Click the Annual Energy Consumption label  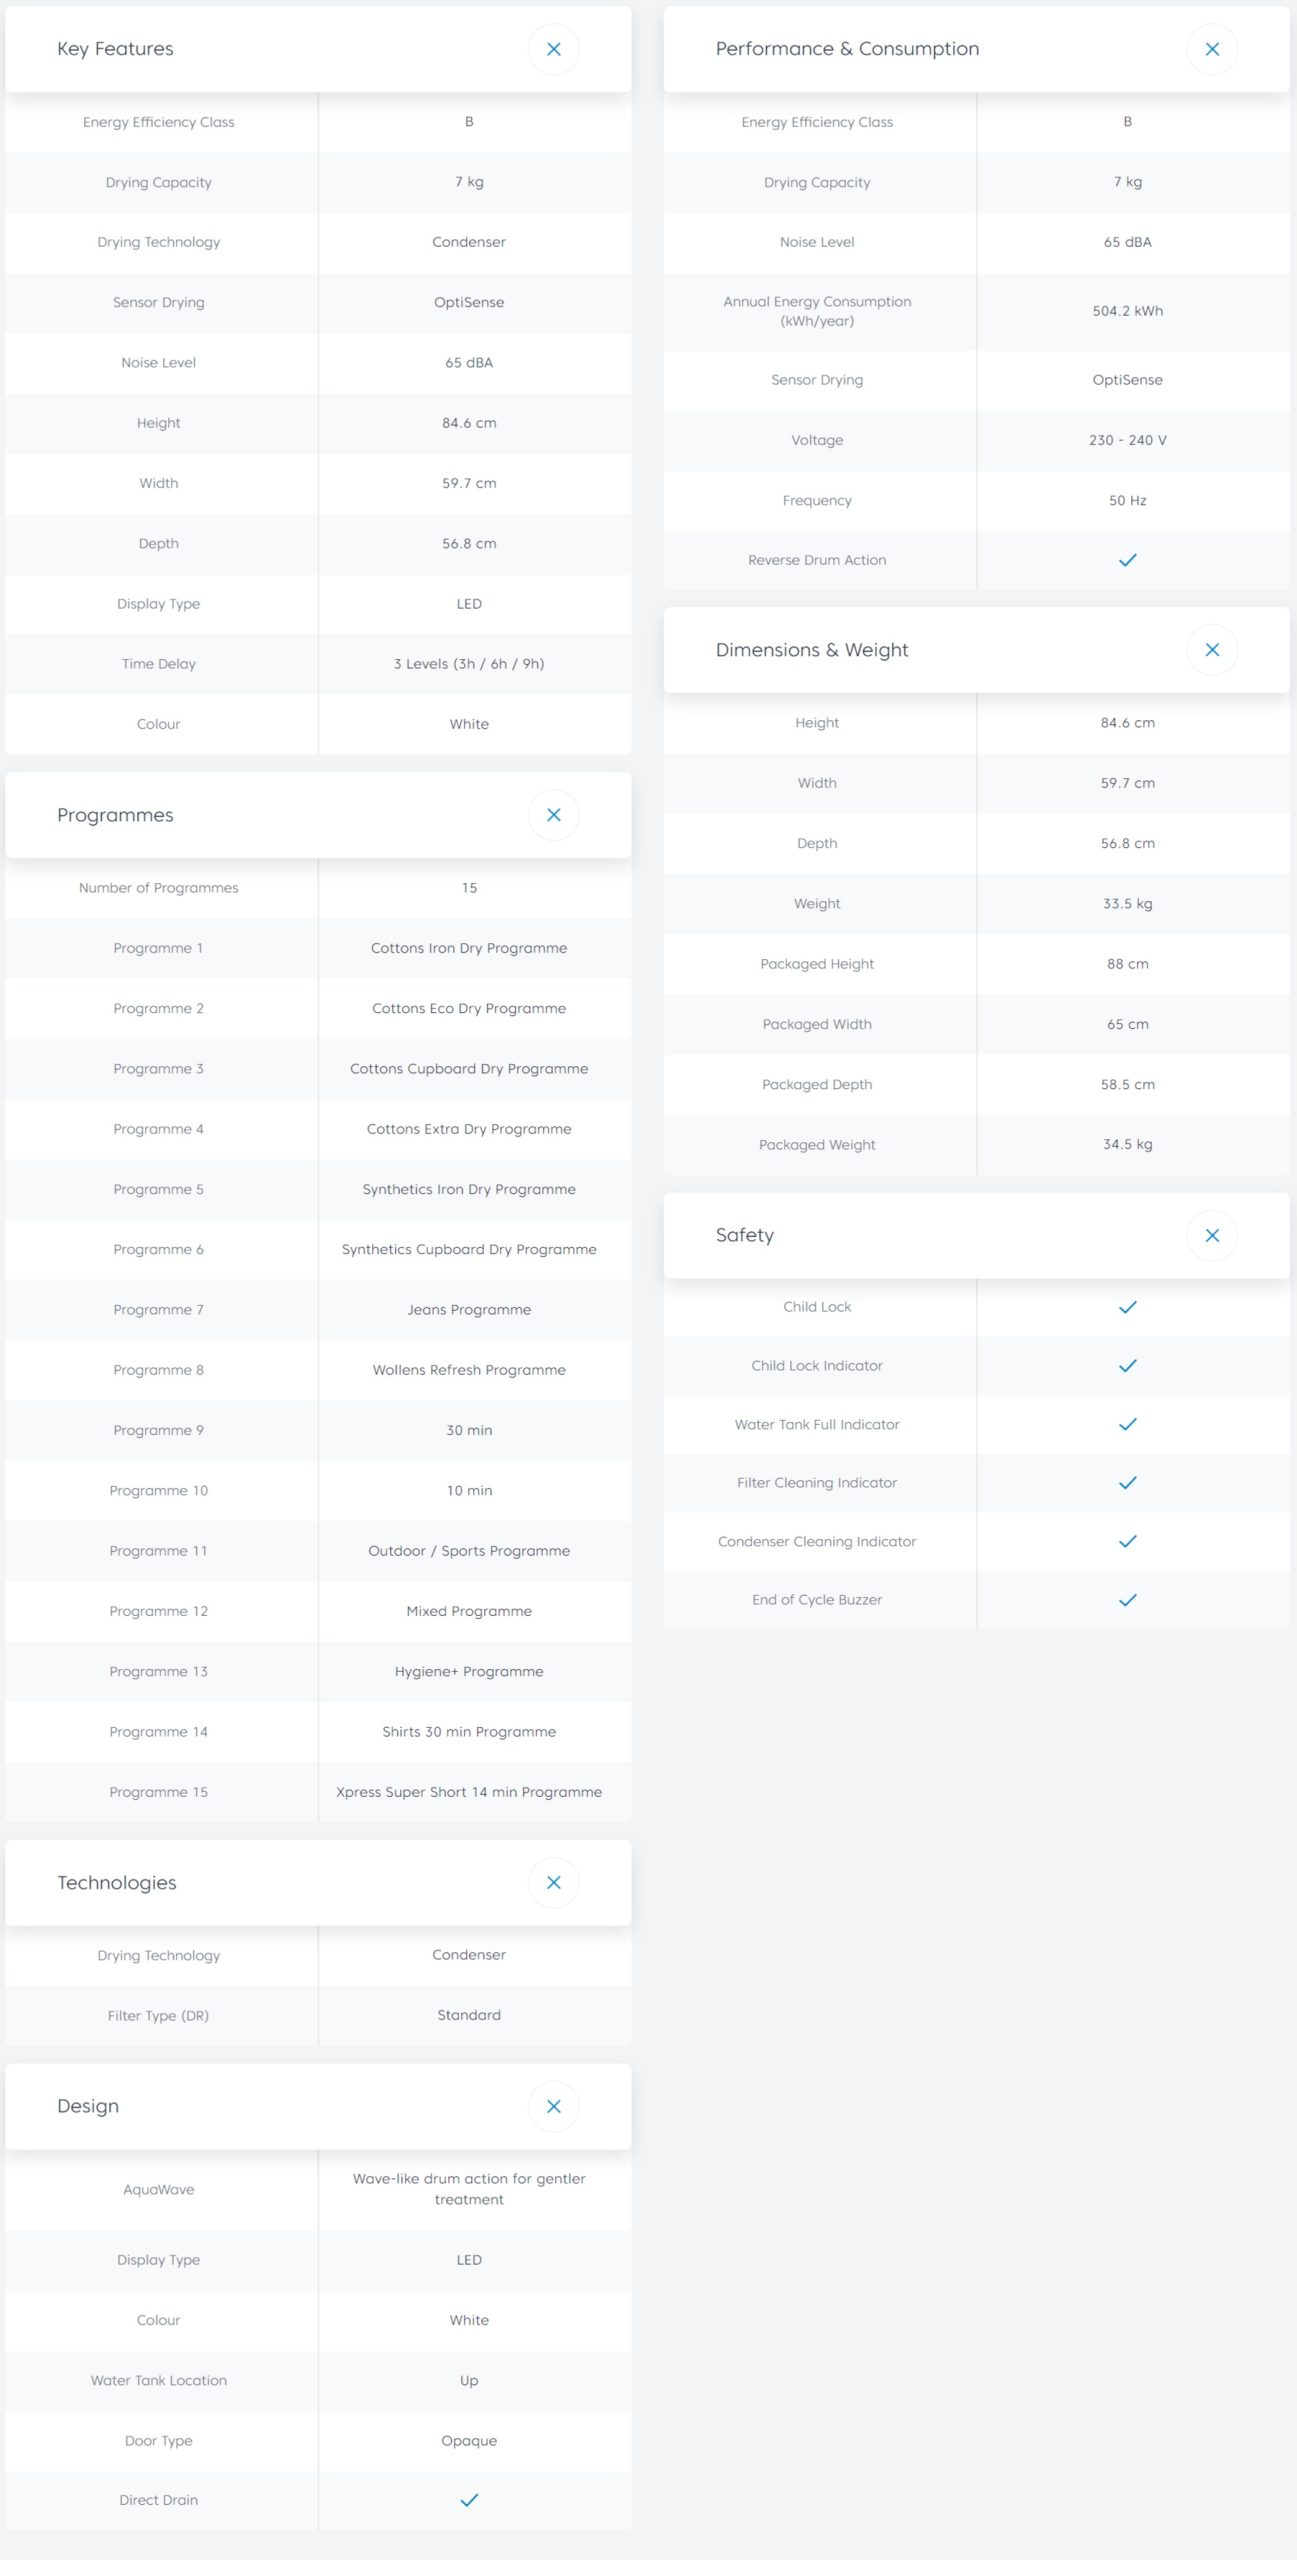[x=817, y=311]
